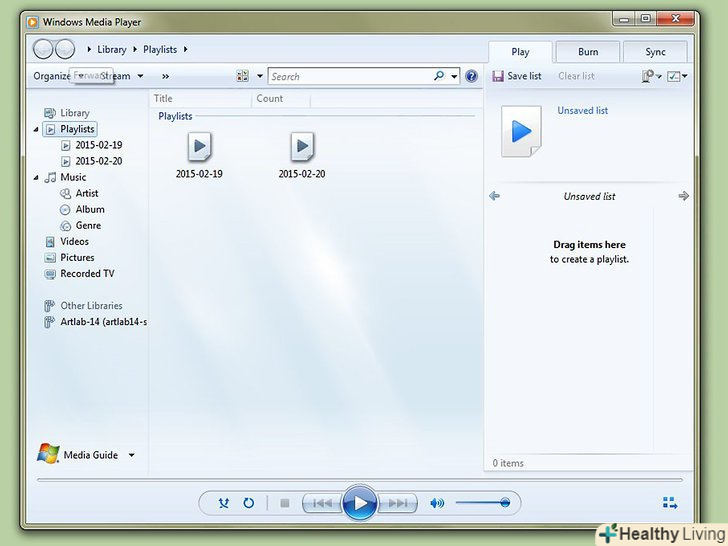The height and width of the screenshot is (546, 728).
Task: Switch to the Sync tab
Action: [x=655, y=52]
